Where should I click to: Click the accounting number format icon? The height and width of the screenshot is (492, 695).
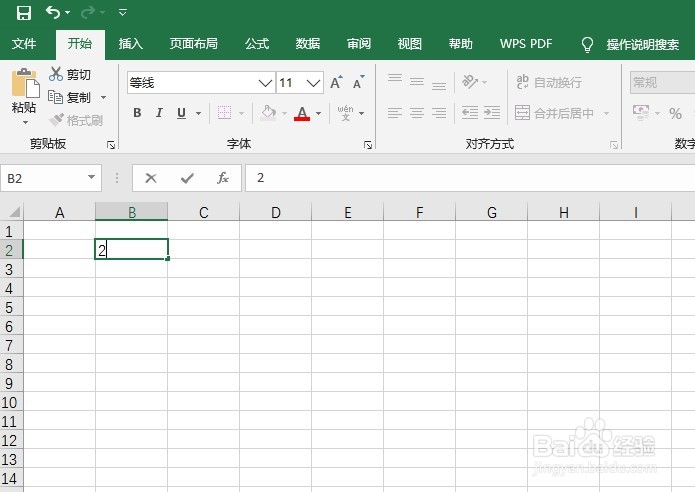[x=641, y=113]
